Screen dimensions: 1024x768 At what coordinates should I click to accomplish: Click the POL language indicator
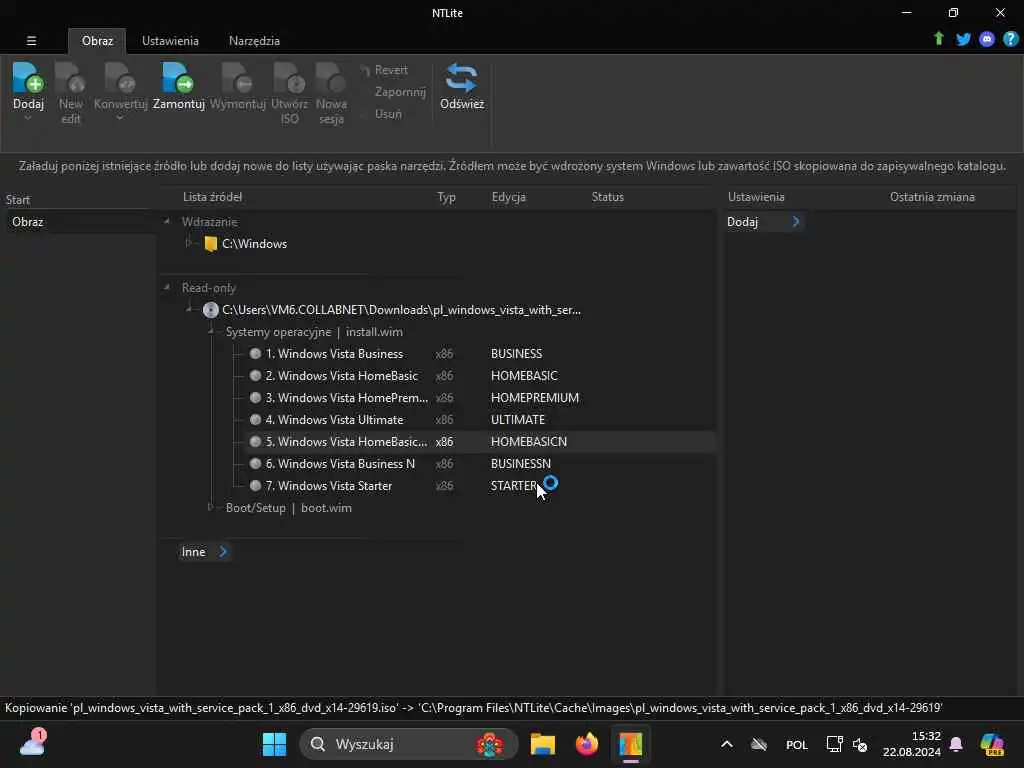click(x=797, y=744)
